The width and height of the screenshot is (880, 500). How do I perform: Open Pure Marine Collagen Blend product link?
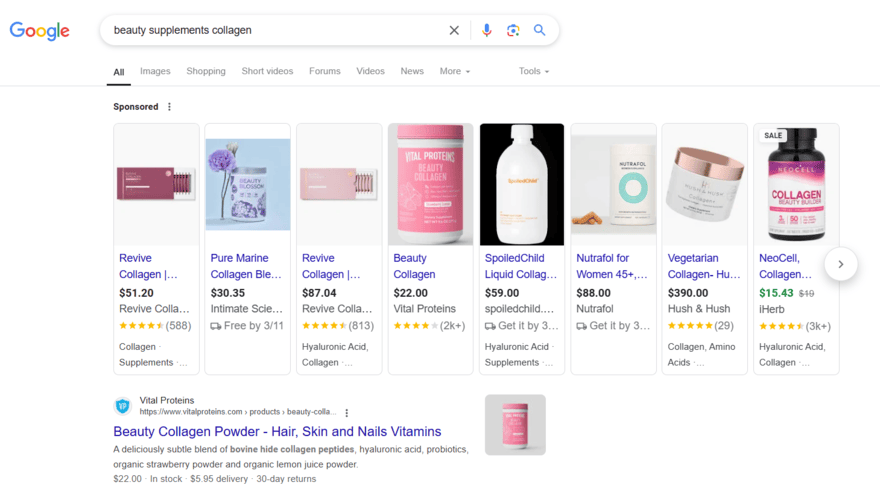tap(246, 266)
